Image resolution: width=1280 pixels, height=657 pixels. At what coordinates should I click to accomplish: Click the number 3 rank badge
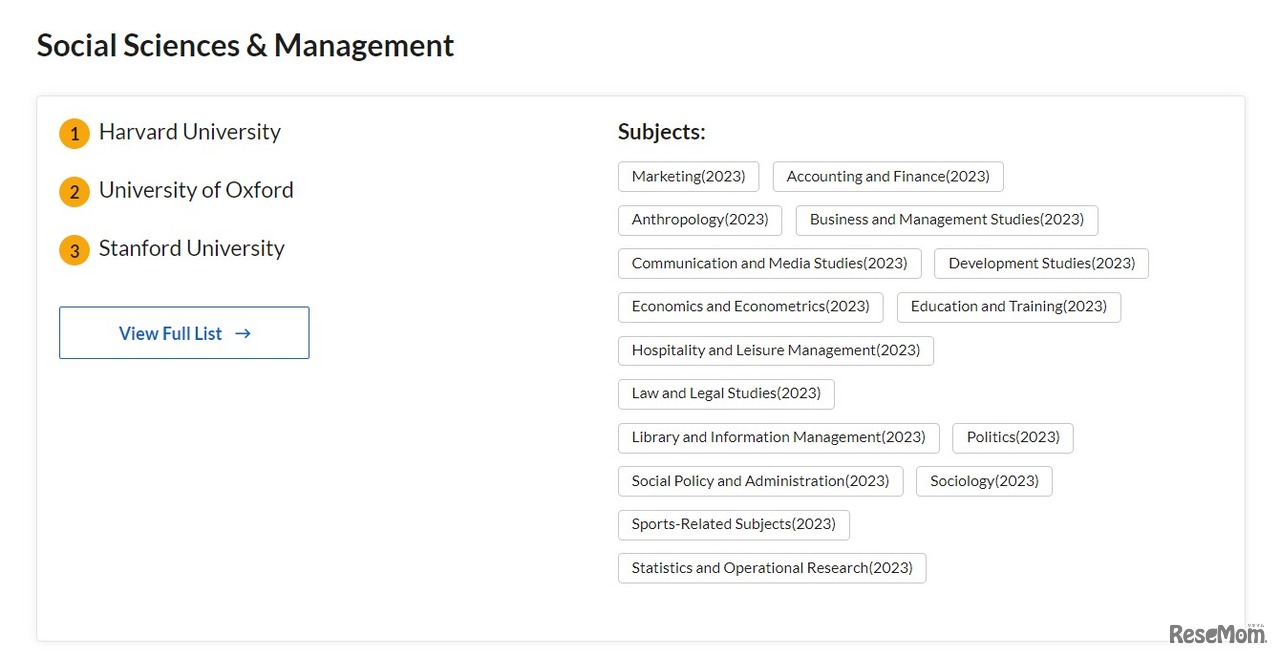coord(74,250)
